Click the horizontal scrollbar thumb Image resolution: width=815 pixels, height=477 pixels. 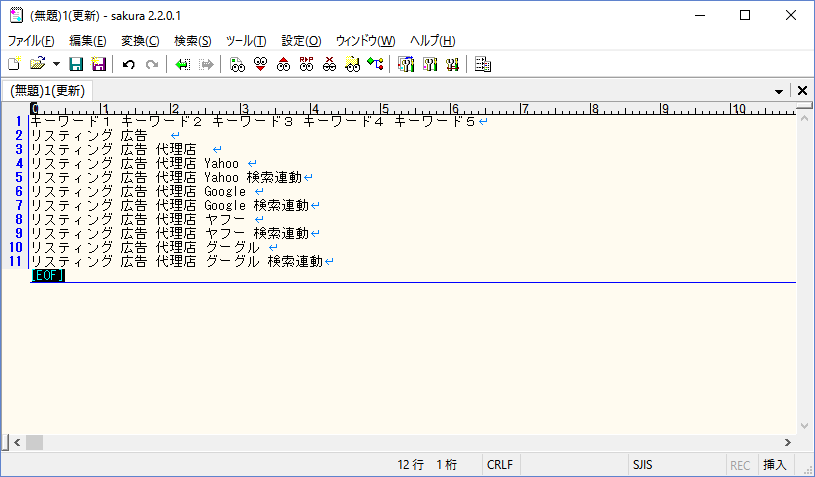(x=34, y=443)
